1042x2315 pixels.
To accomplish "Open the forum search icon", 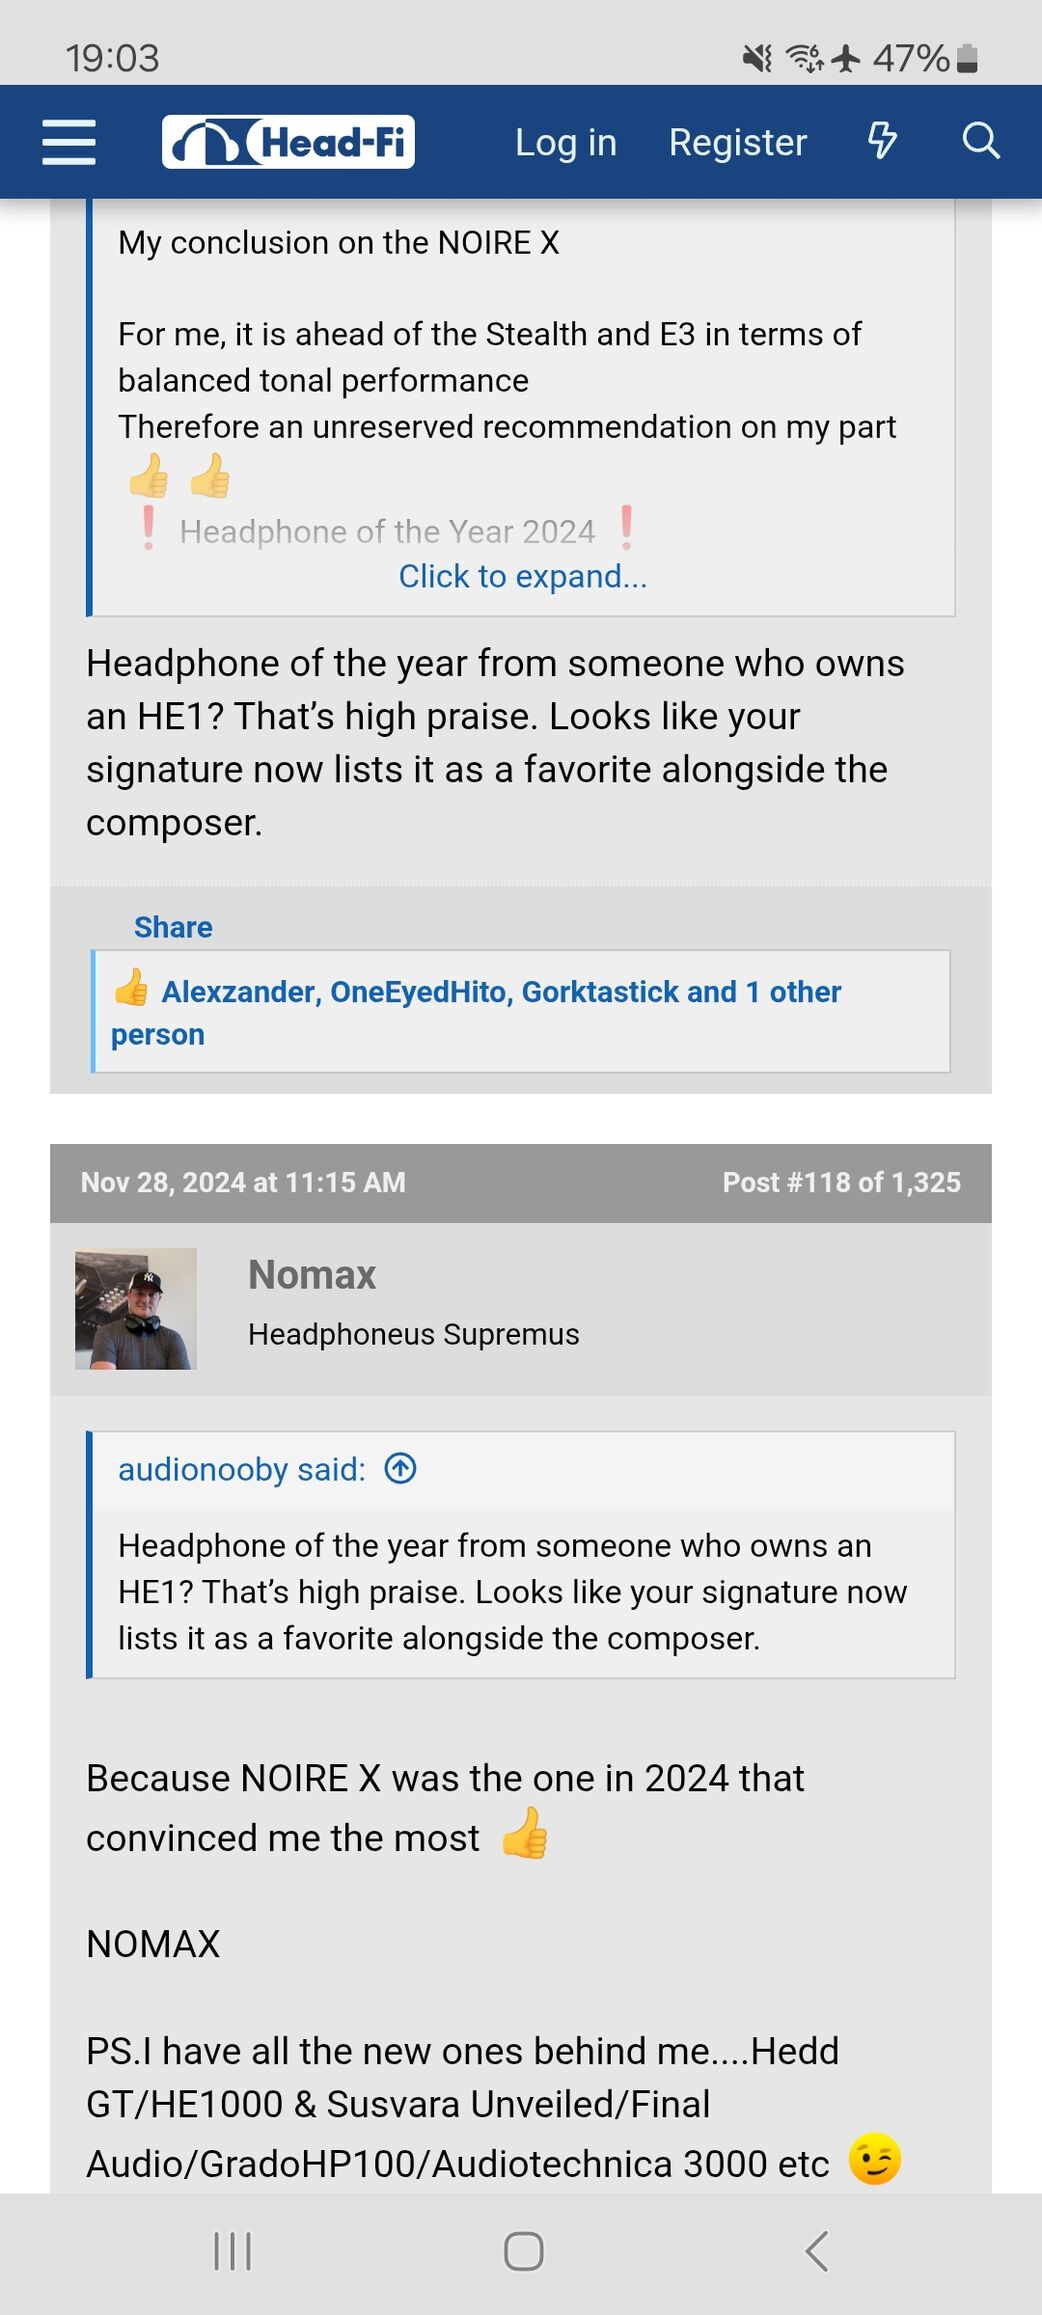I will pyautogui.click(x=981, y=141).
